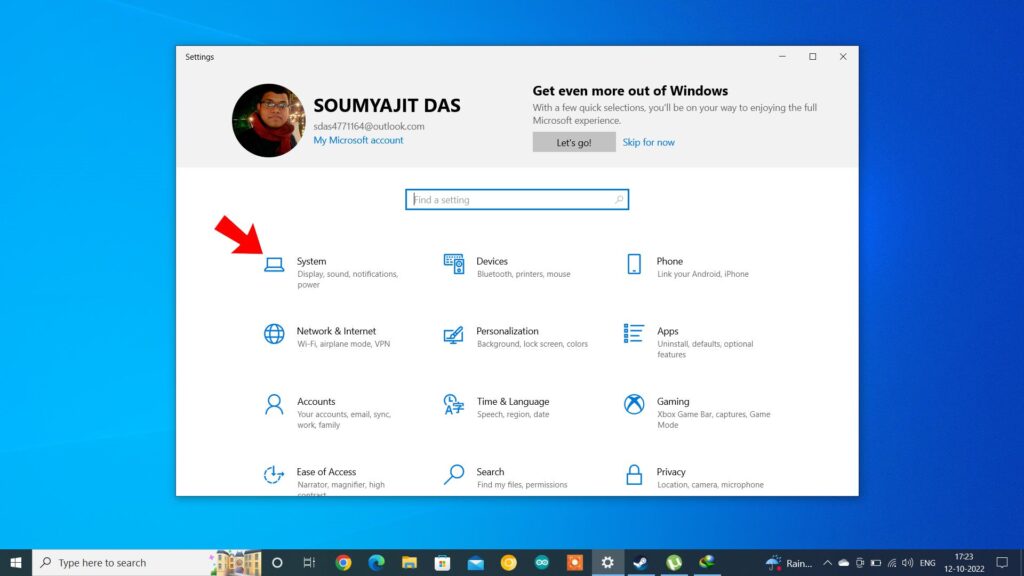Open My Microsoft account link
This screenshot has height=576, width=1024.
pyautogui.click(x=358, y=140)
